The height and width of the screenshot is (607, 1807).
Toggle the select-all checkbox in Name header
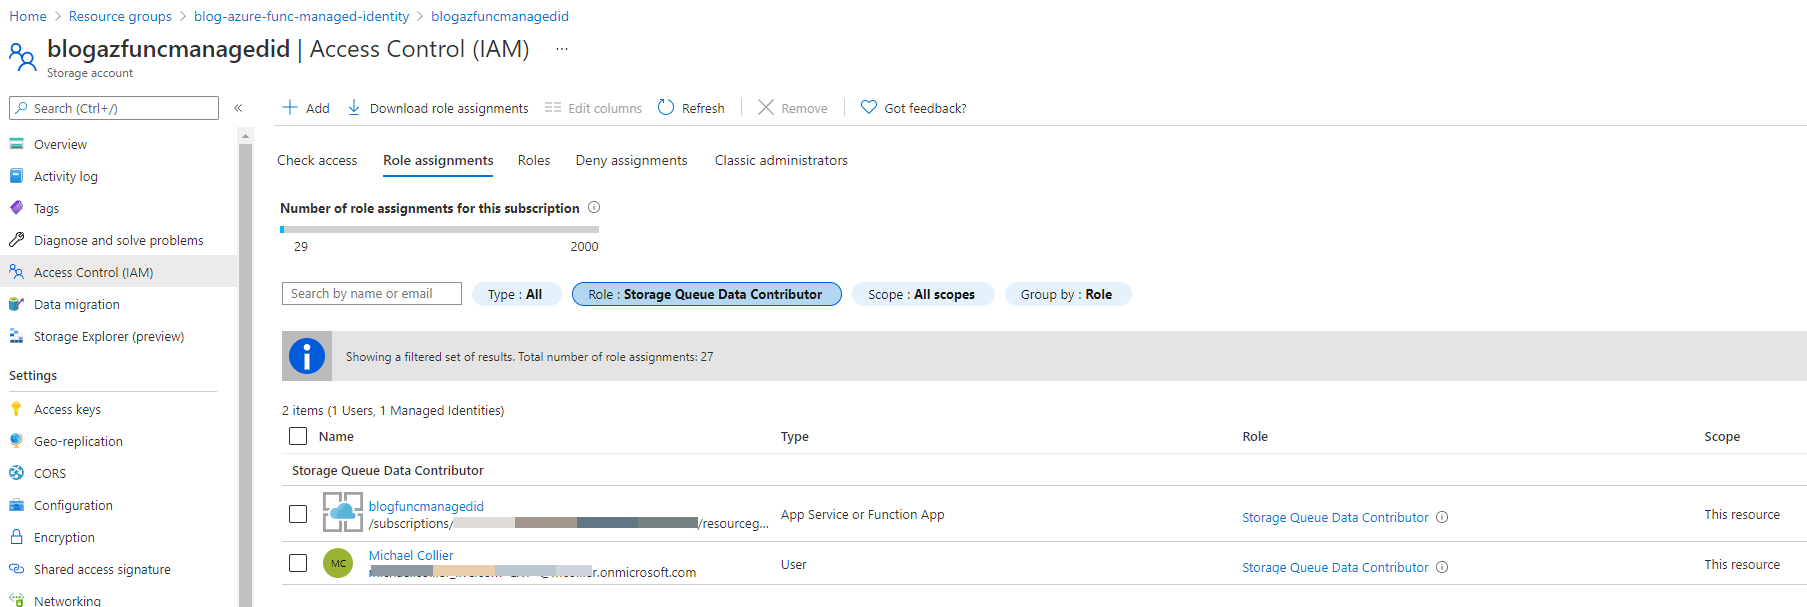[x=298, y=436]
